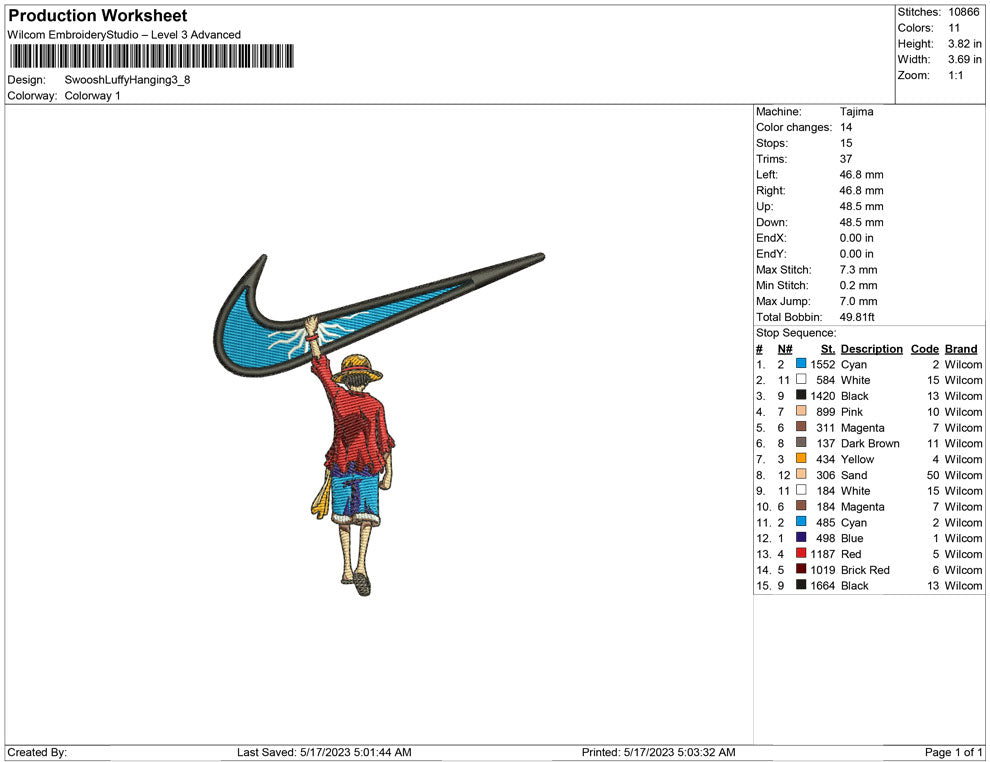Pick the Dark Brown thread color swatch

coord(801,443)
